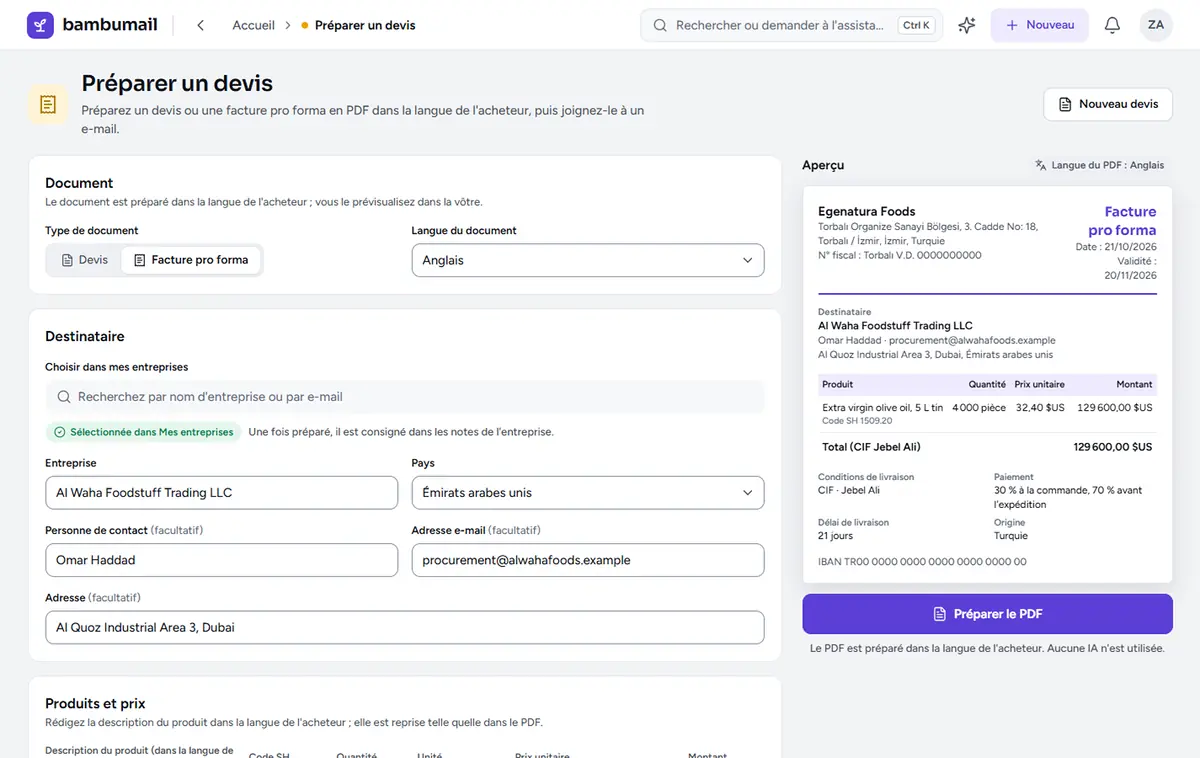Click CIF · Jebel Ali delivery terms

tap(849, 490)
